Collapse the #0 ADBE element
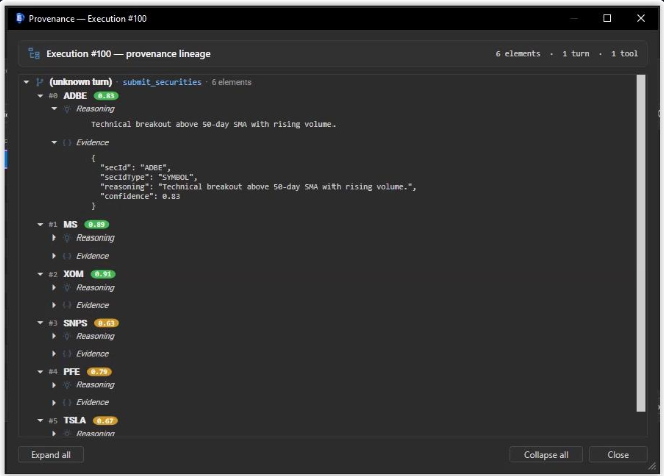664x476 pixels. [x=40, y=96]
